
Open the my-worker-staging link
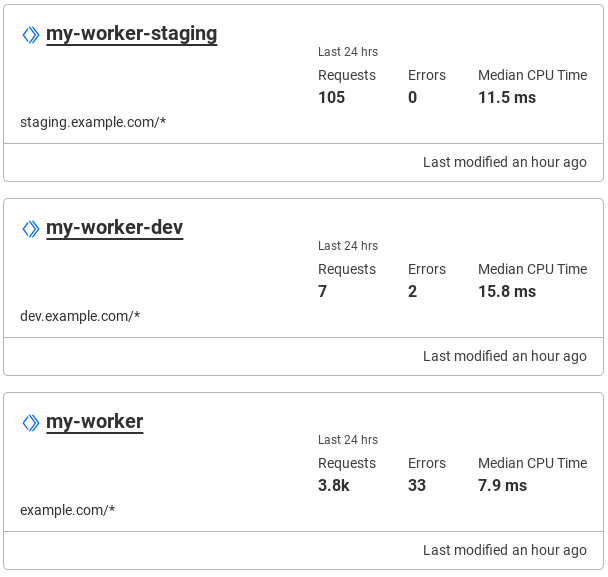(x=131, y=34)
